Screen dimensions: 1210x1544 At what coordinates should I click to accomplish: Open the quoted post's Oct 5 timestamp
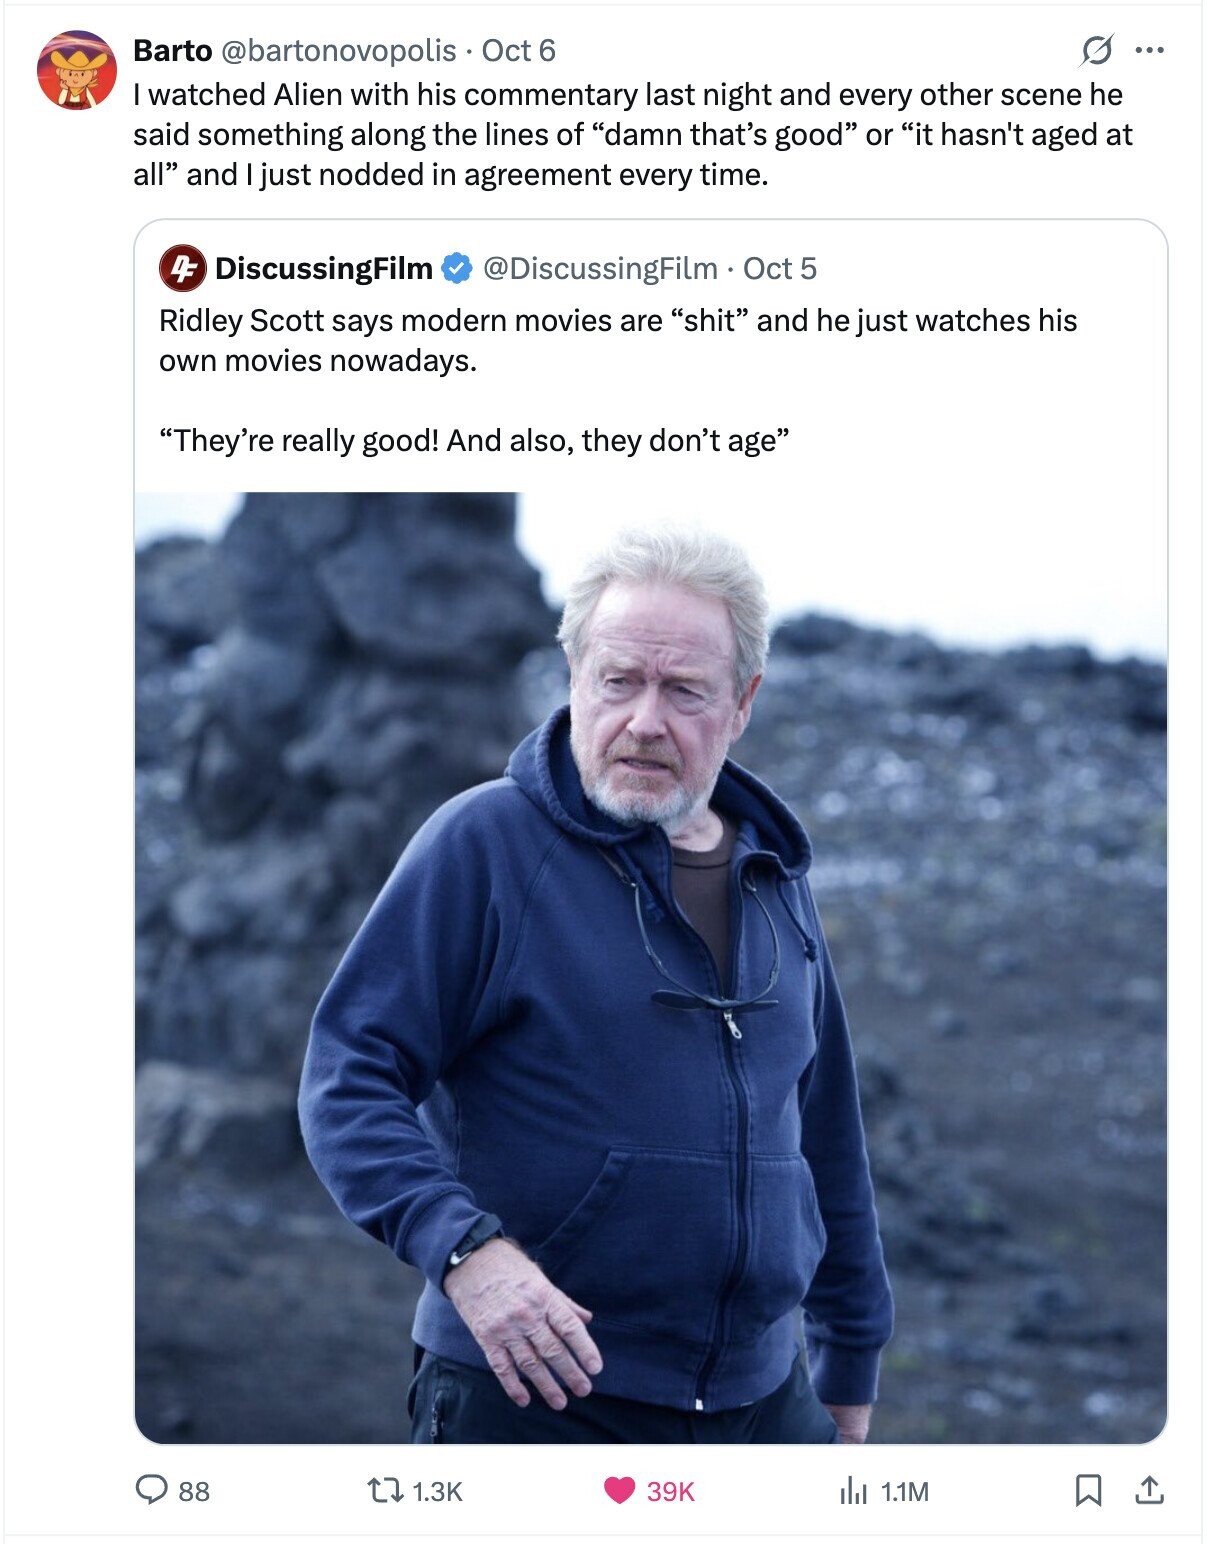pos(780,268)
